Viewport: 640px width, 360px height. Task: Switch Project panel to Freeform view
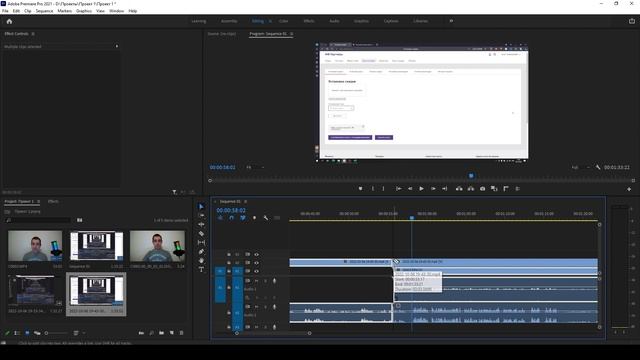37,333
